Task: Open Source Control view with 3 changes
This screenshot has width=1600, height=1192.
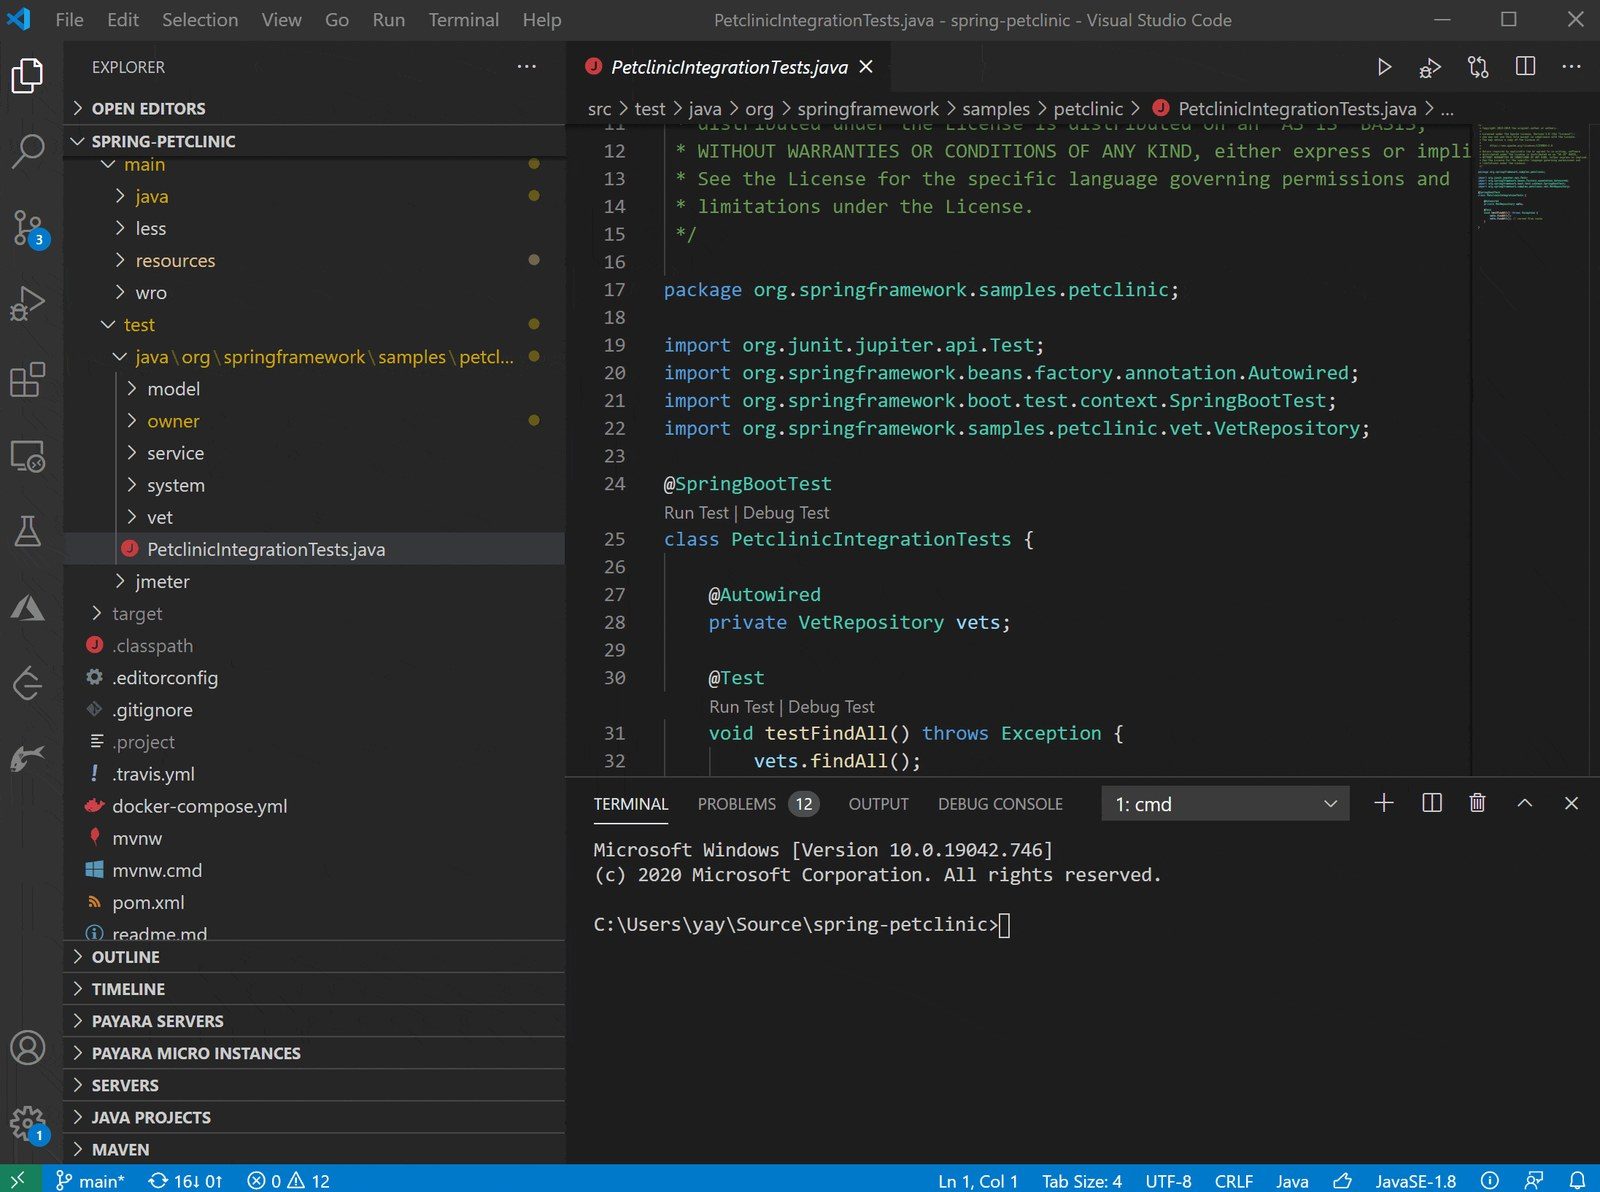Action: click(x=27, y=228)
